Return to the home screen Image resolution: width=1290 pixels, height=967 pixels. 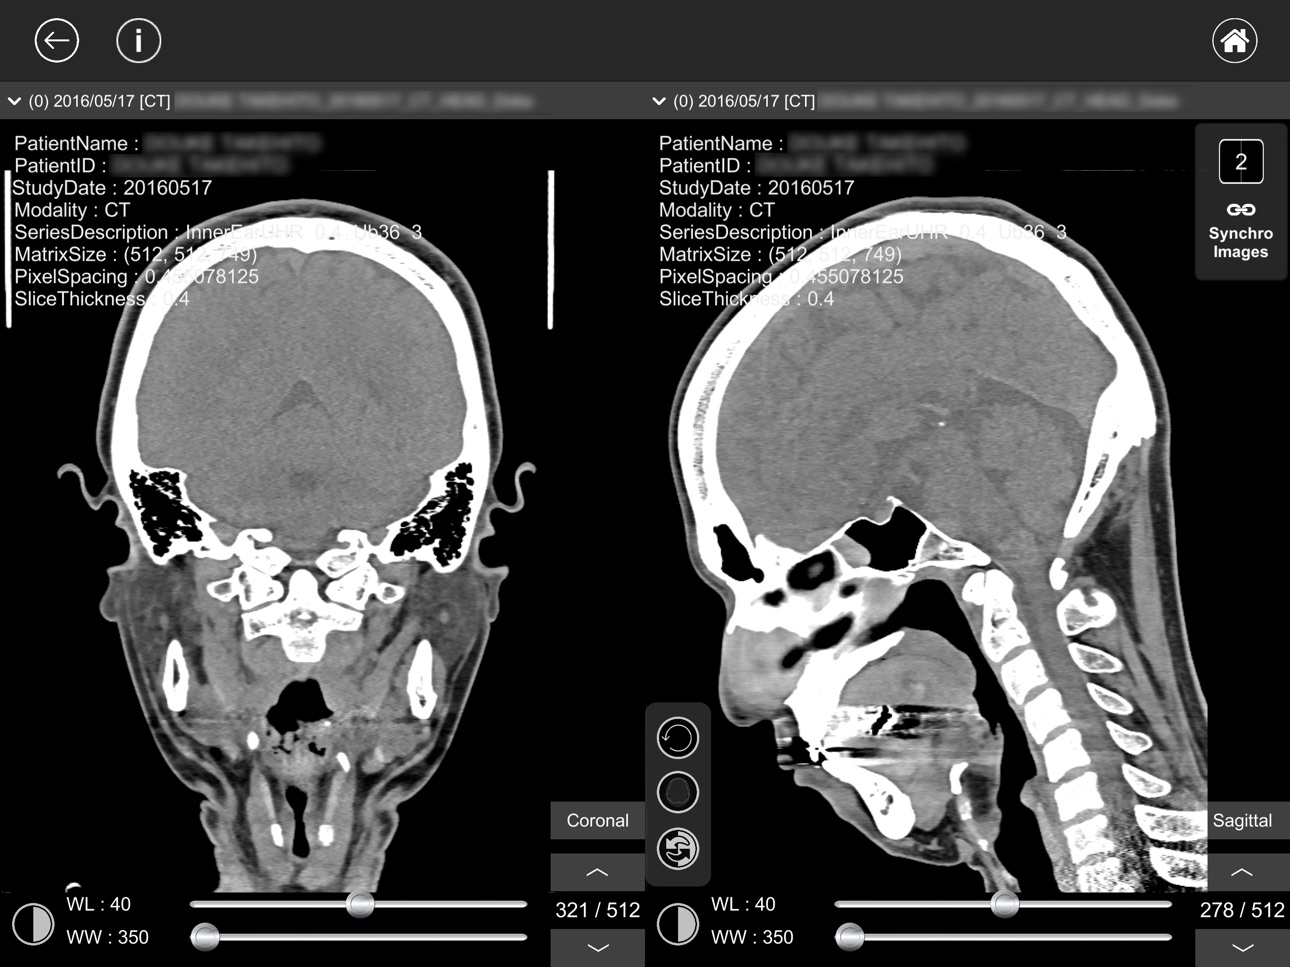1235,41
